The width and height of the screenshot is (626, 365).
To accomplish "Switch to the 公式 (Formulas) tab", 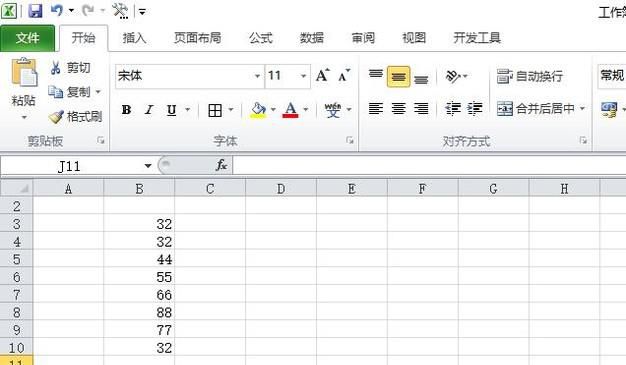I will (x=261, y=38).
